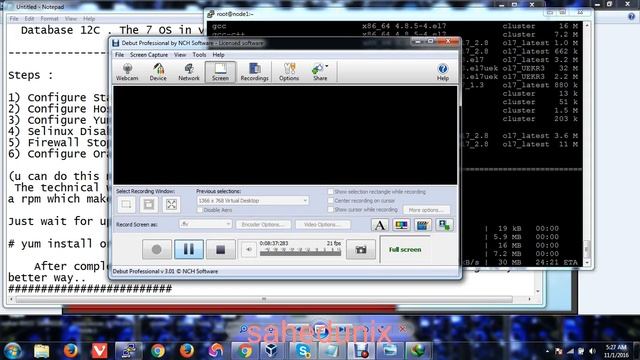This screenshot has height=360, width=640.
Task: Choose the rectangle selection recording icon
Action: tap(126, 204)
